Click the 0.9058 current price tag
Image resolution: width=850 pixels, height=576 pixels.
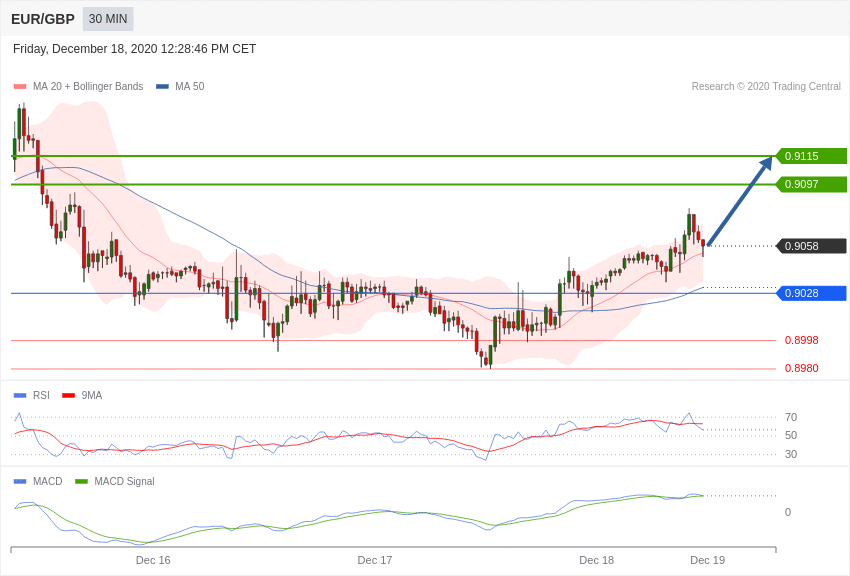(x=812, y=246)
